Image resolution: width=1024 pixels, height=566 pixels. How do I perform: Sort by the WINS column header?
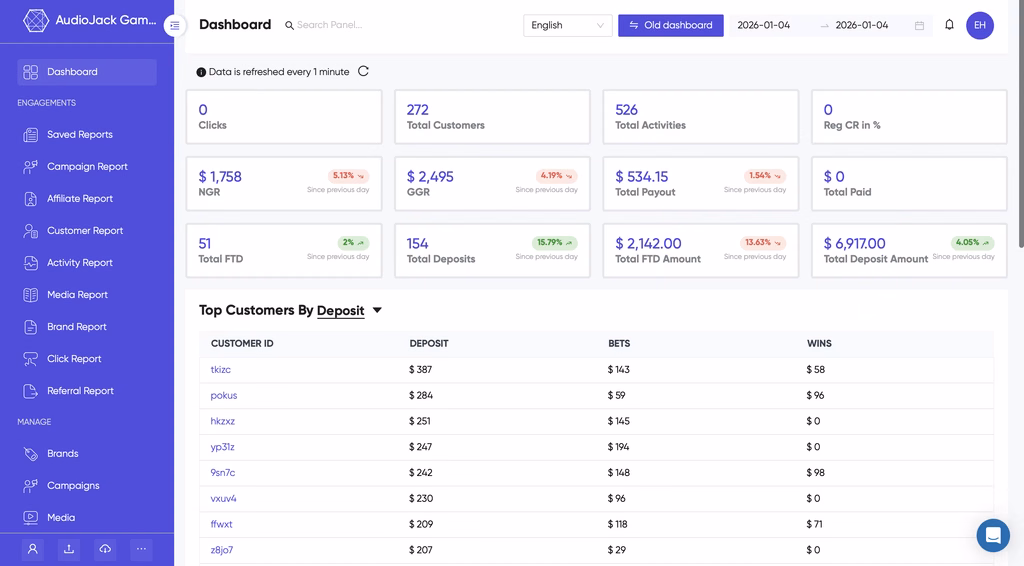click(819, 343)
